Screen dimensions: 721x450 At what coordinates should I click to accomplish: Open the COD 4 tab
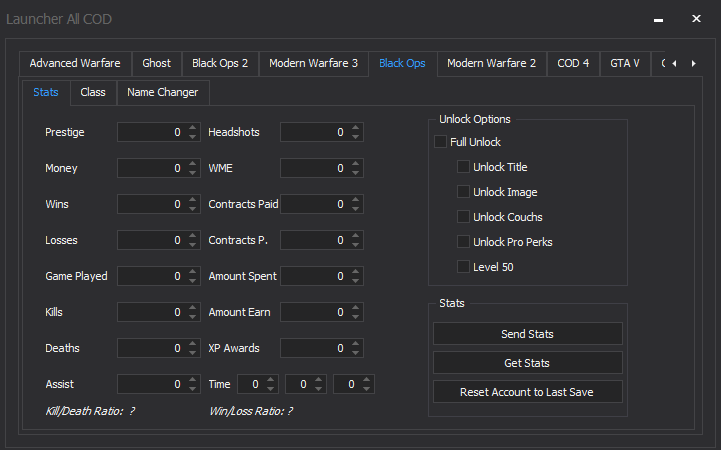point(573,63)
